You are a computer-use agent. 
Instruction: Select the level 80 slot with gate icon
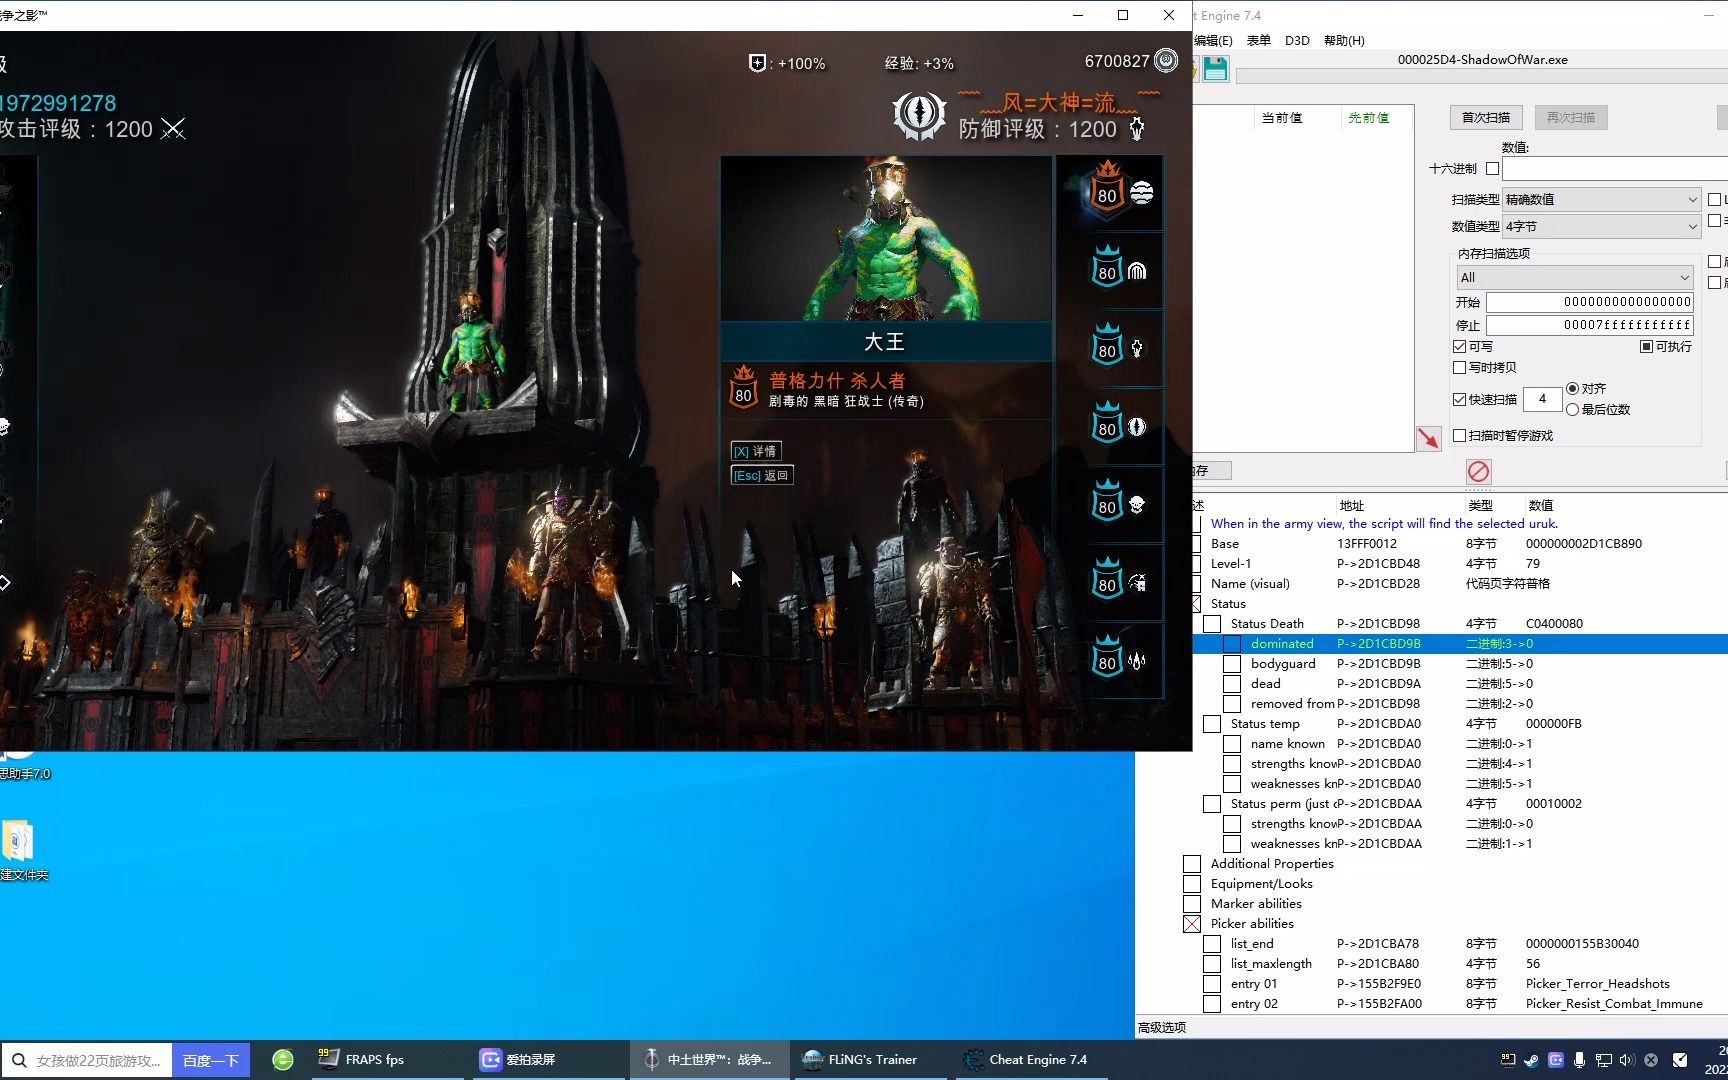coord(1110,271)
